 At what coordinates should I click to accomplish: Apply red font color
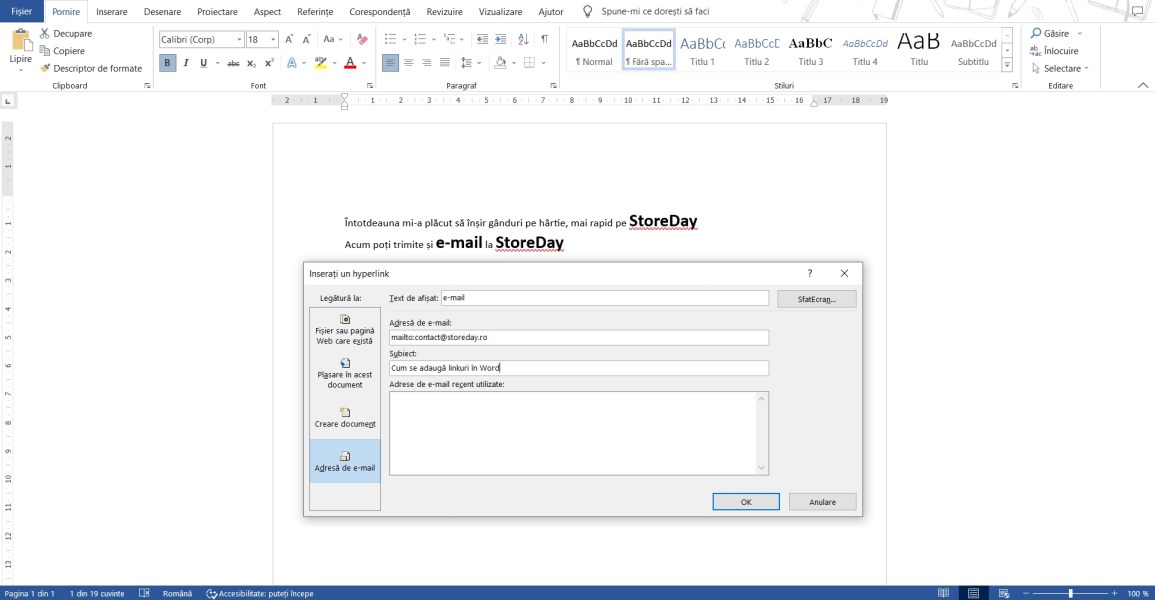[x=350, y=63]
